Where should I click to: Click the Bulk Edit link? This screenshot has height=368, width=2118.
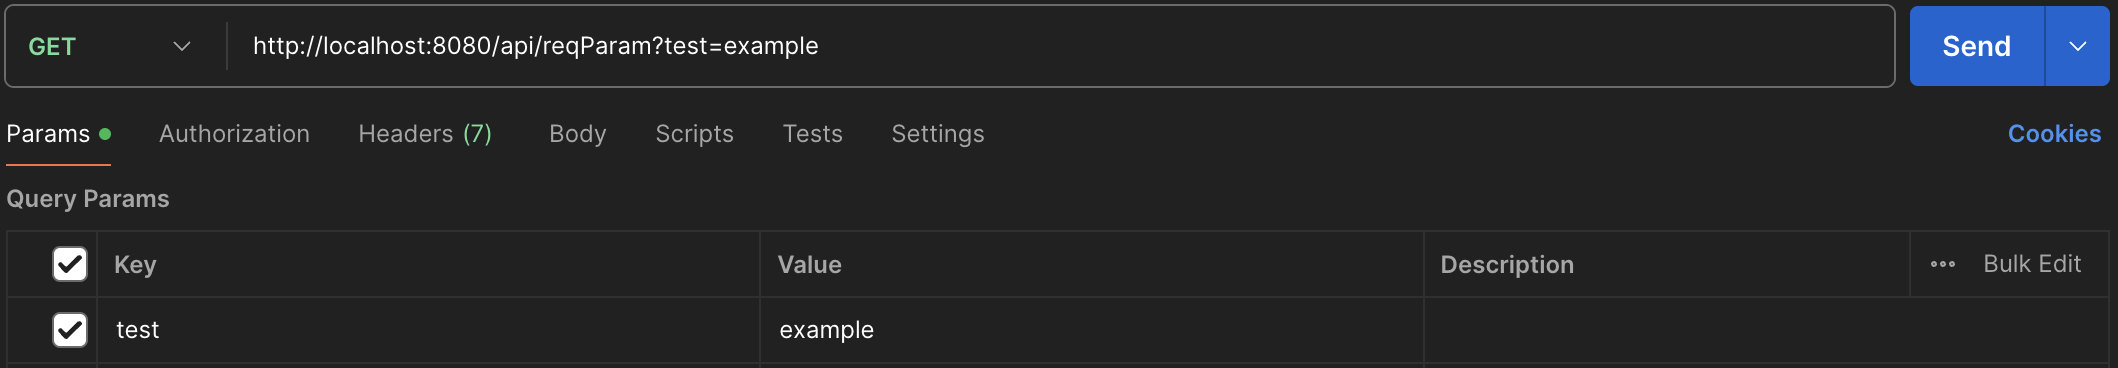click(x=2032, y=264)
